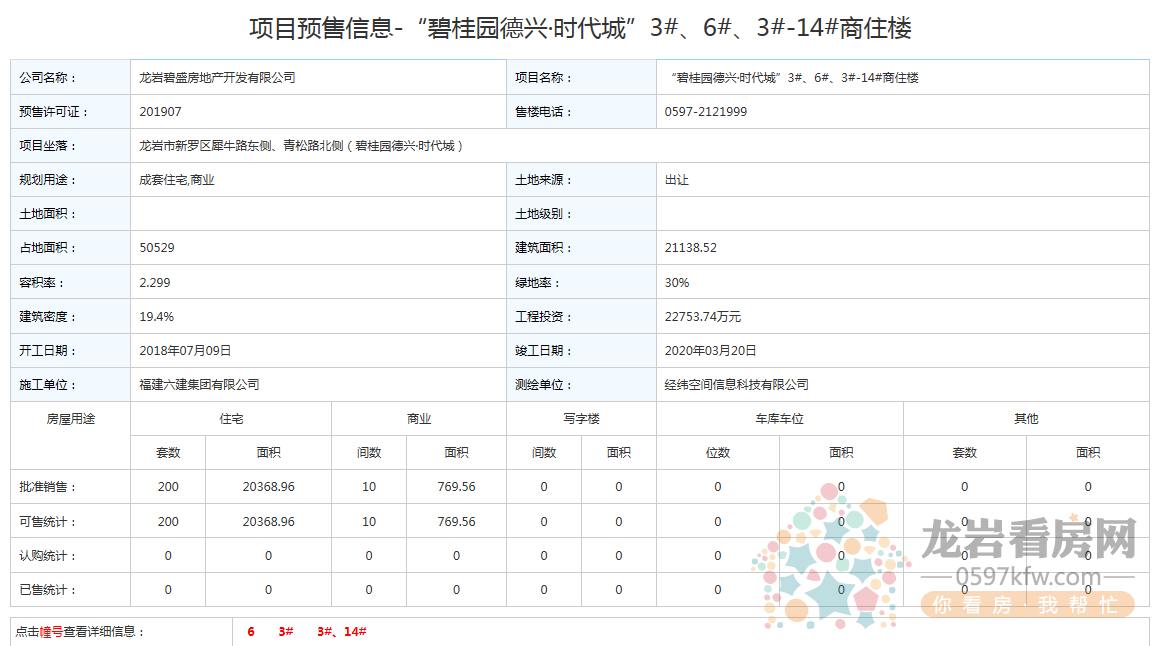Select company name 龙岩碧盛房地产开发有限公司

tap(218, 78)
